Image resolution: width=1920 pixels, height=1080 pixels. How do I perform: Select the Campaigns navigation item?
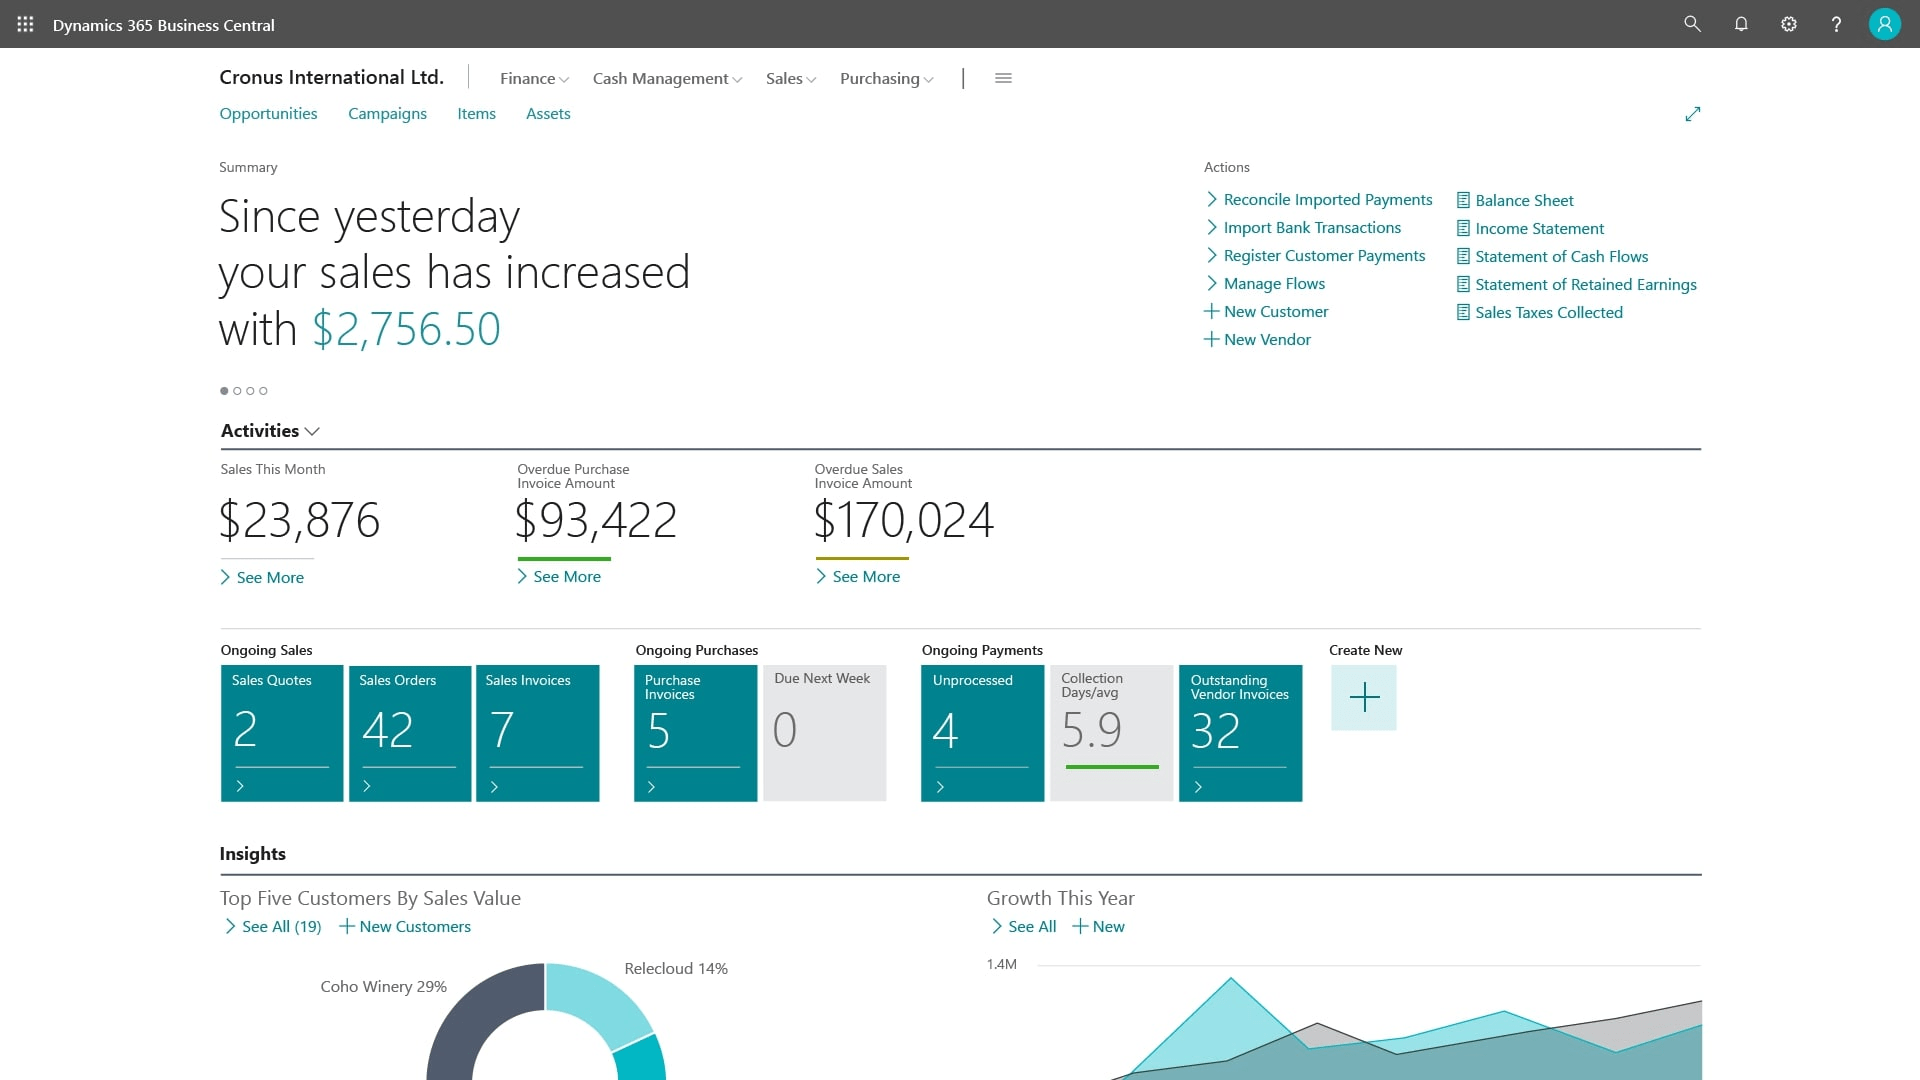(387, 113)
